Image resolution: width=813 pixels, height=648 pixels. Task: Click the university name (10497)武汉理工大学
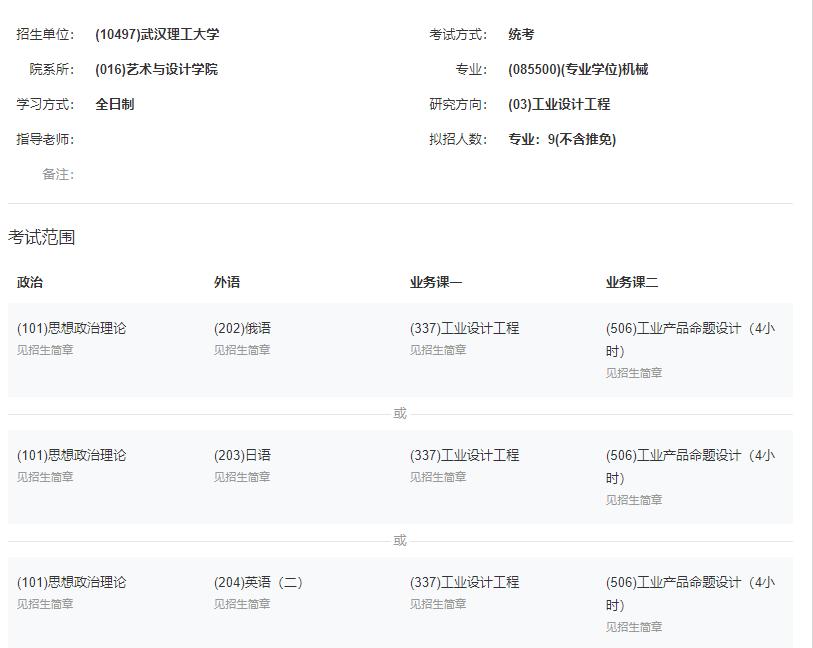(157, 34)
